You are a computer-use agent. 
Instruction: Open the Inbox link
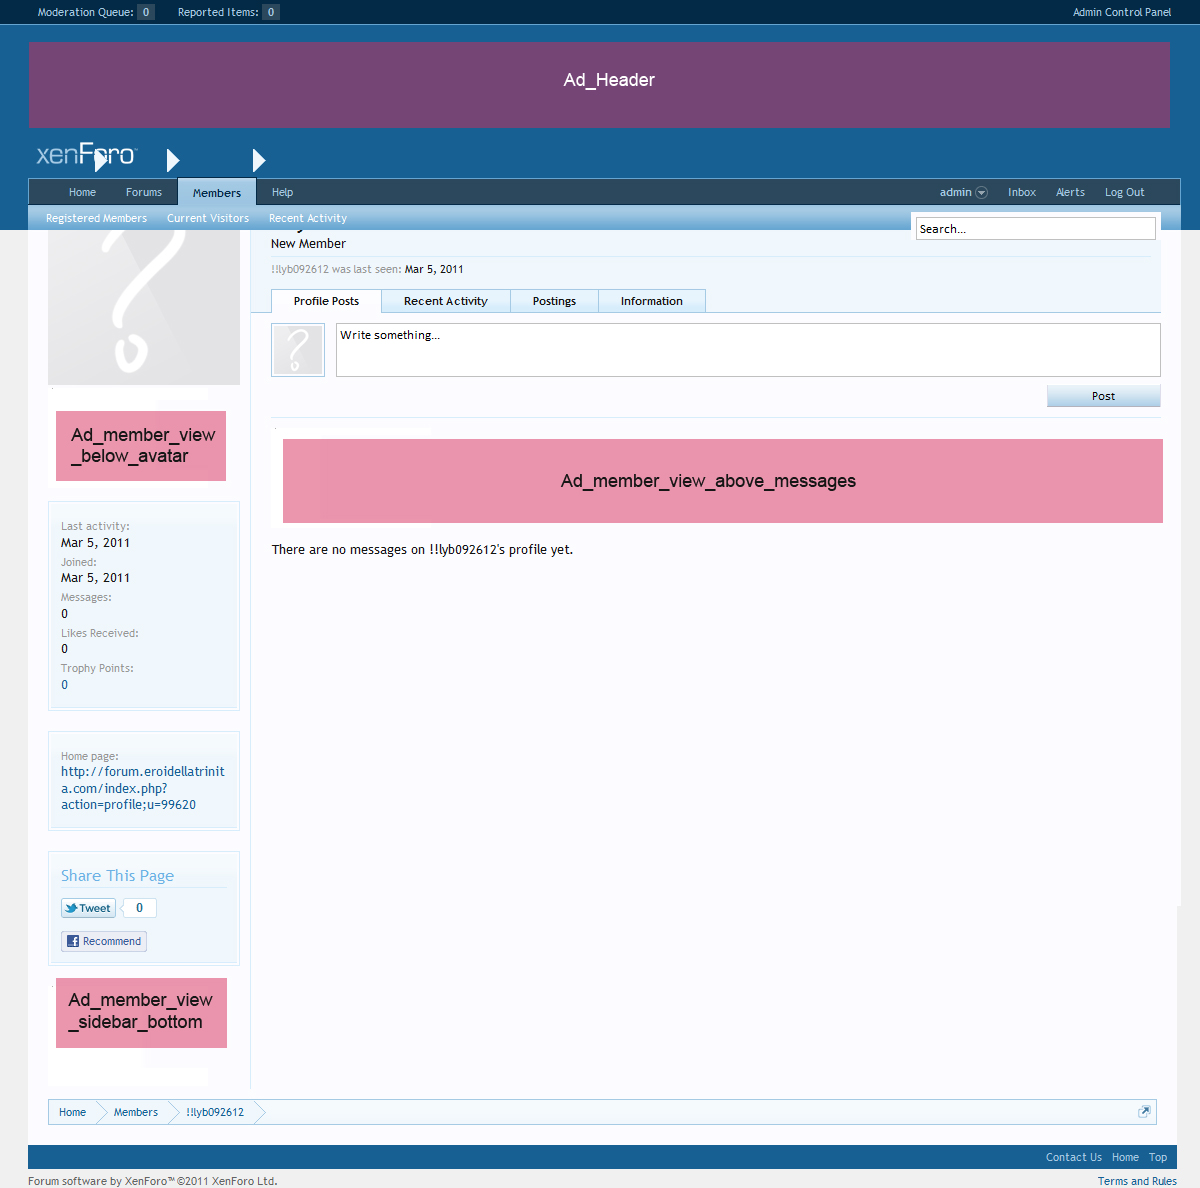tap(1021, 192)
